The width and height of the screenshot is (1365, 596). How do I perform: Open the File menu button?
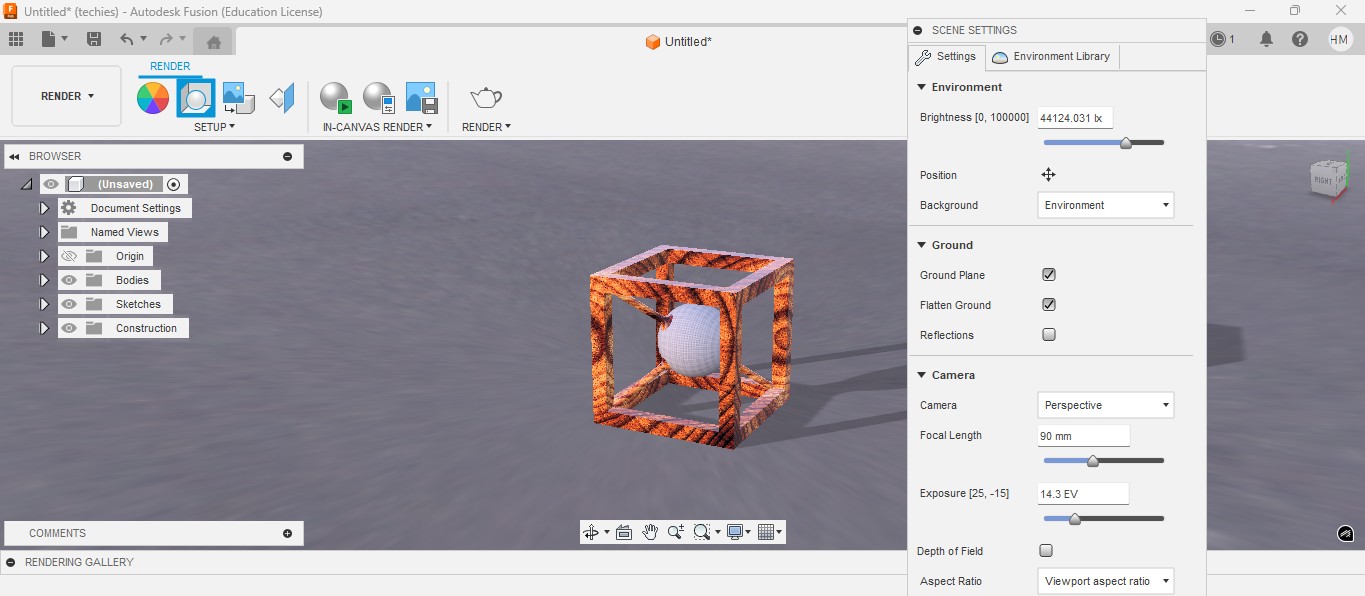coord(55,39)
